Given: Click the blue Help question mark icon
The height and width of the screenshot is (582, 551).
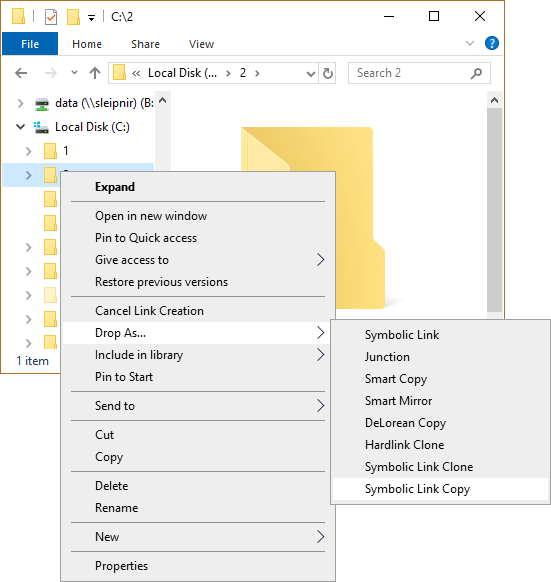Looking at the screenshot, I should 491,43.
